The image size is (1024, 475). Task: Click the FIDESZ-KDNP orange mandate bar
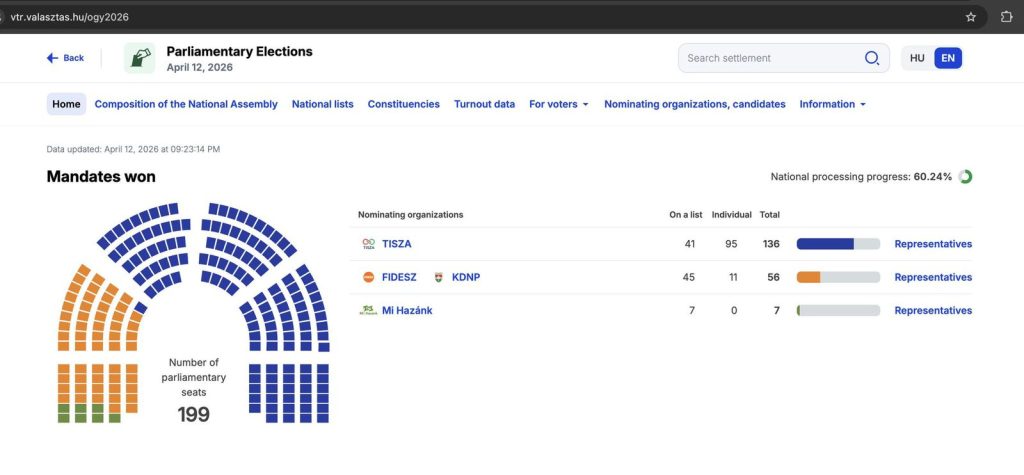pos(808,277)
